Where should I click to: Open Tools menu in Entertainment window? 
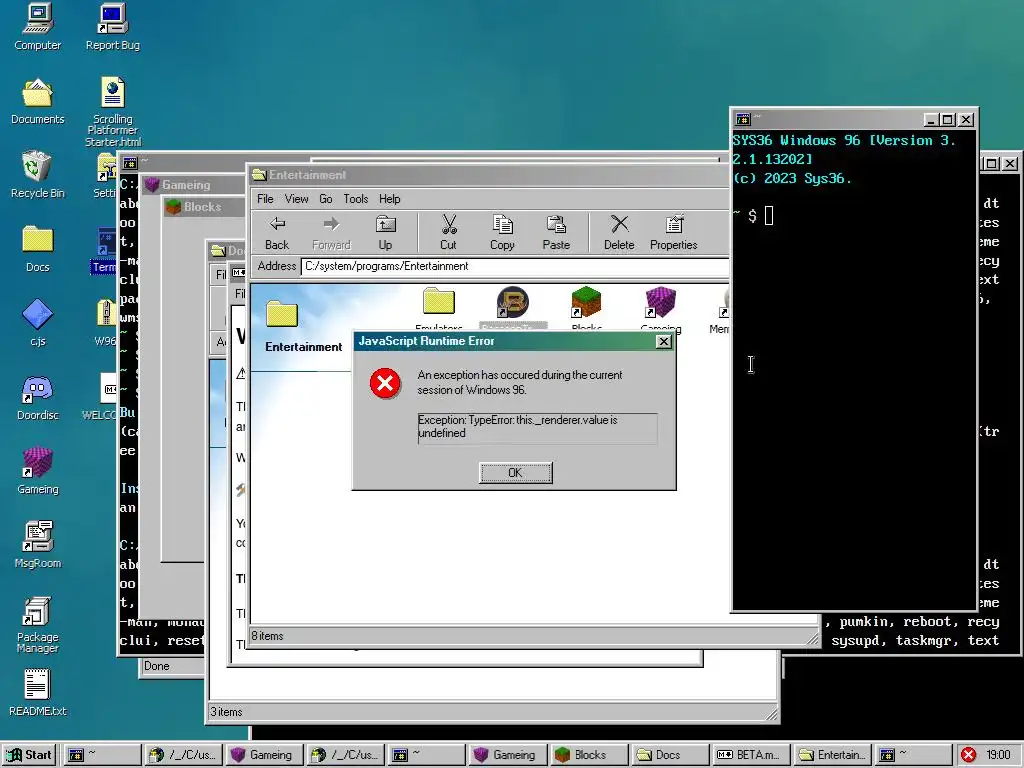click(356, 199)
